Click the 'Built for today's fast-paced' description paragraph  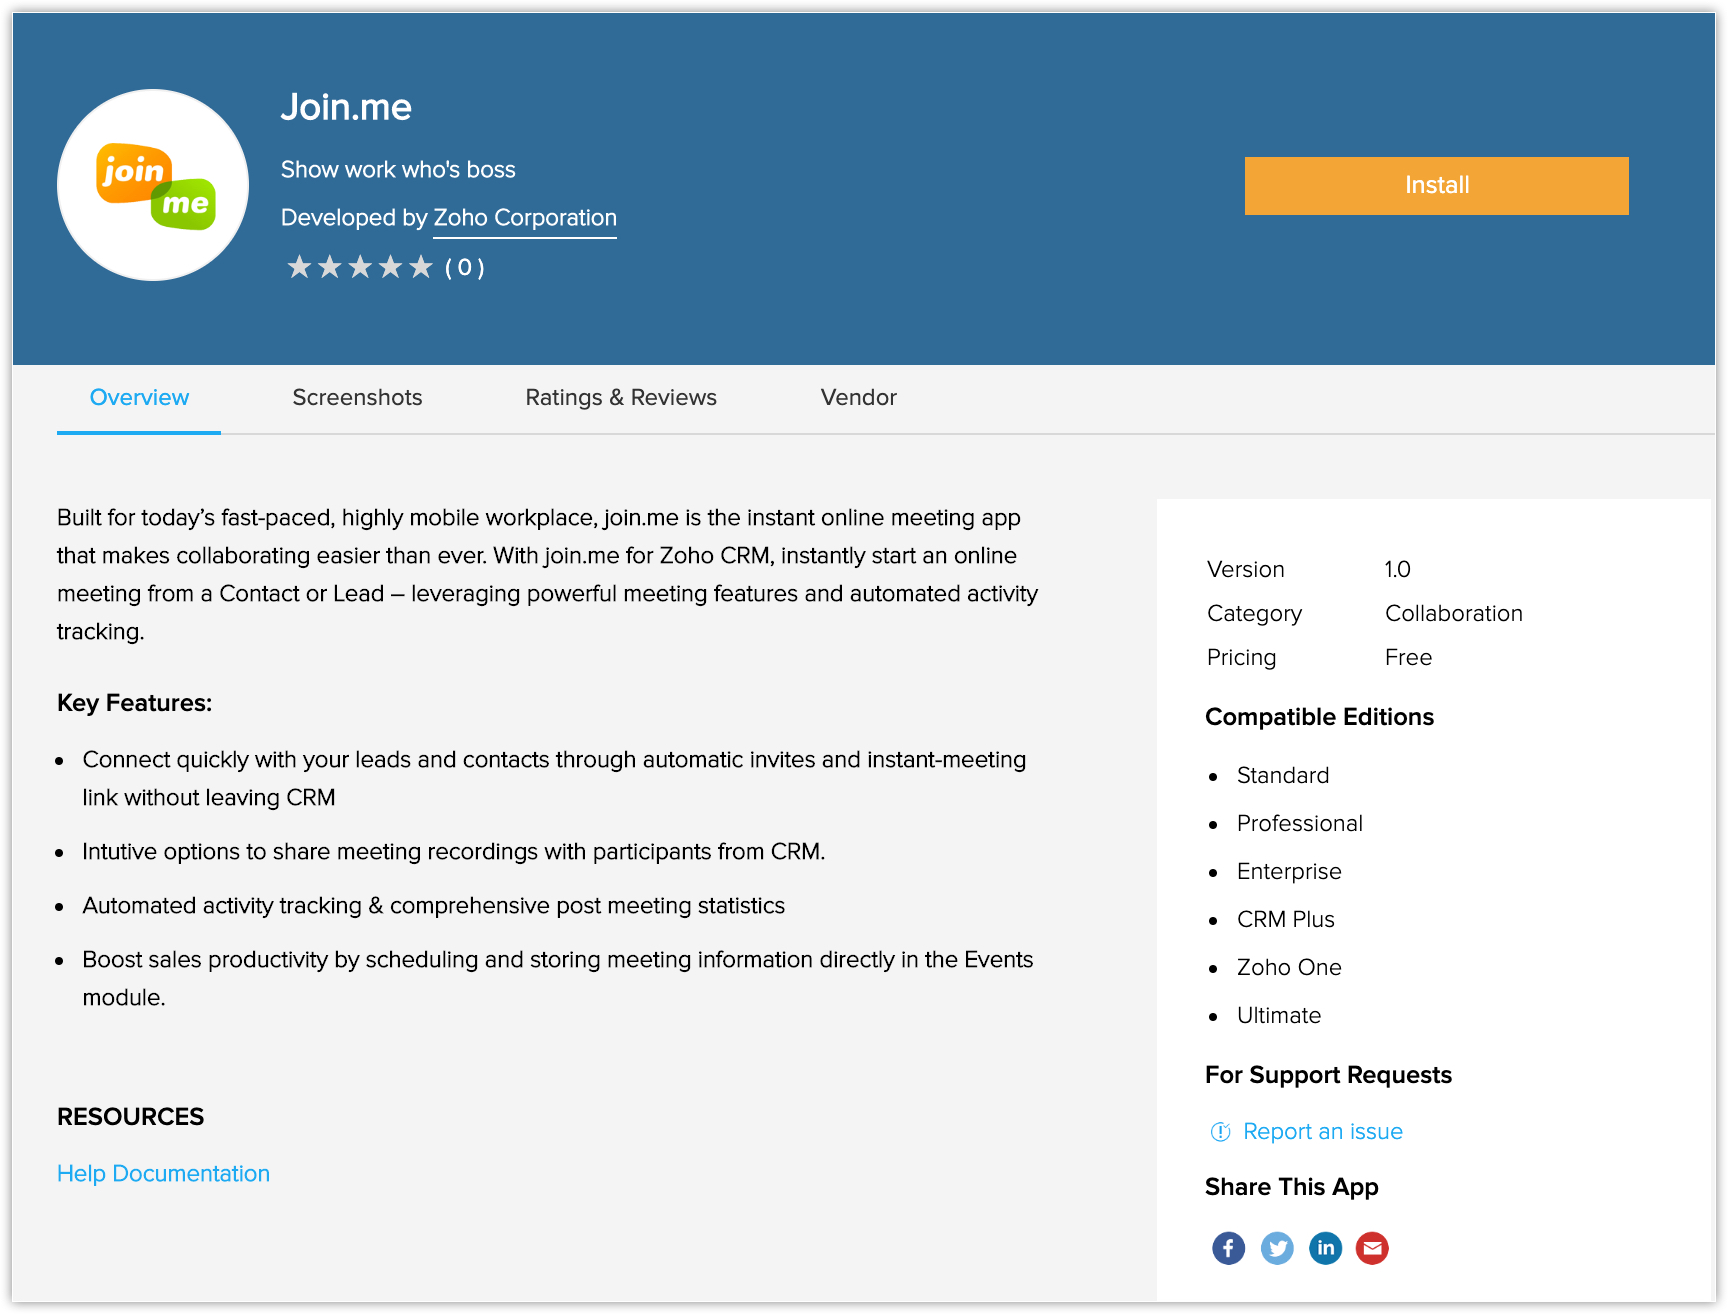tap(548, 575)
